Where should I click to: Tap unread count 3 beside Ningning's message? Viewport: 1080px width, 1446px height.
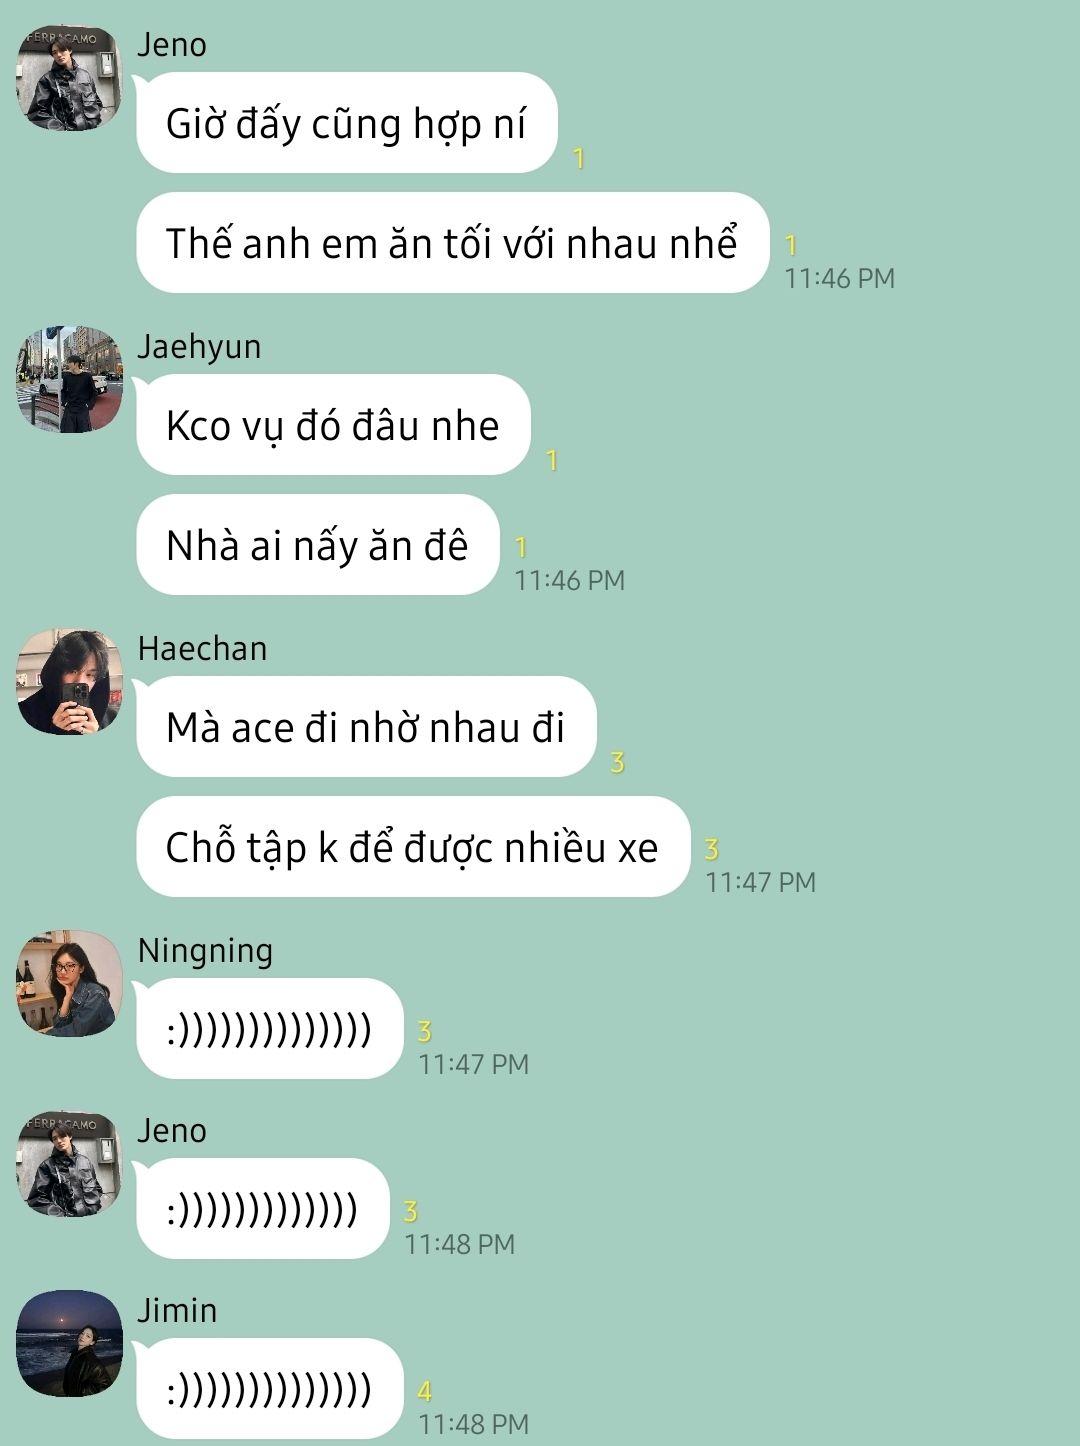coord(425,1031)
